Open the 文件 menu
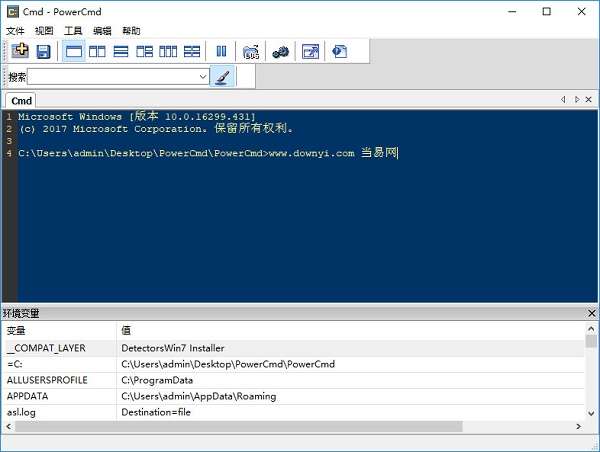 click(x=15, y=31)
